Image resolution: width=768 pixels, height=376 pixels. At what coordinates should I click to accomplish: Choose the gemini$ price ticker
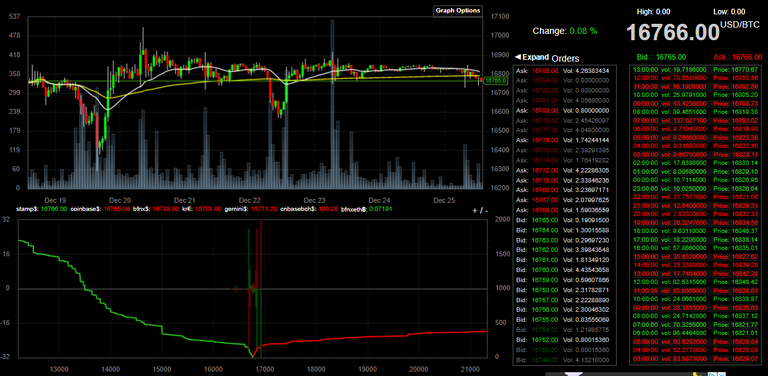250,209
